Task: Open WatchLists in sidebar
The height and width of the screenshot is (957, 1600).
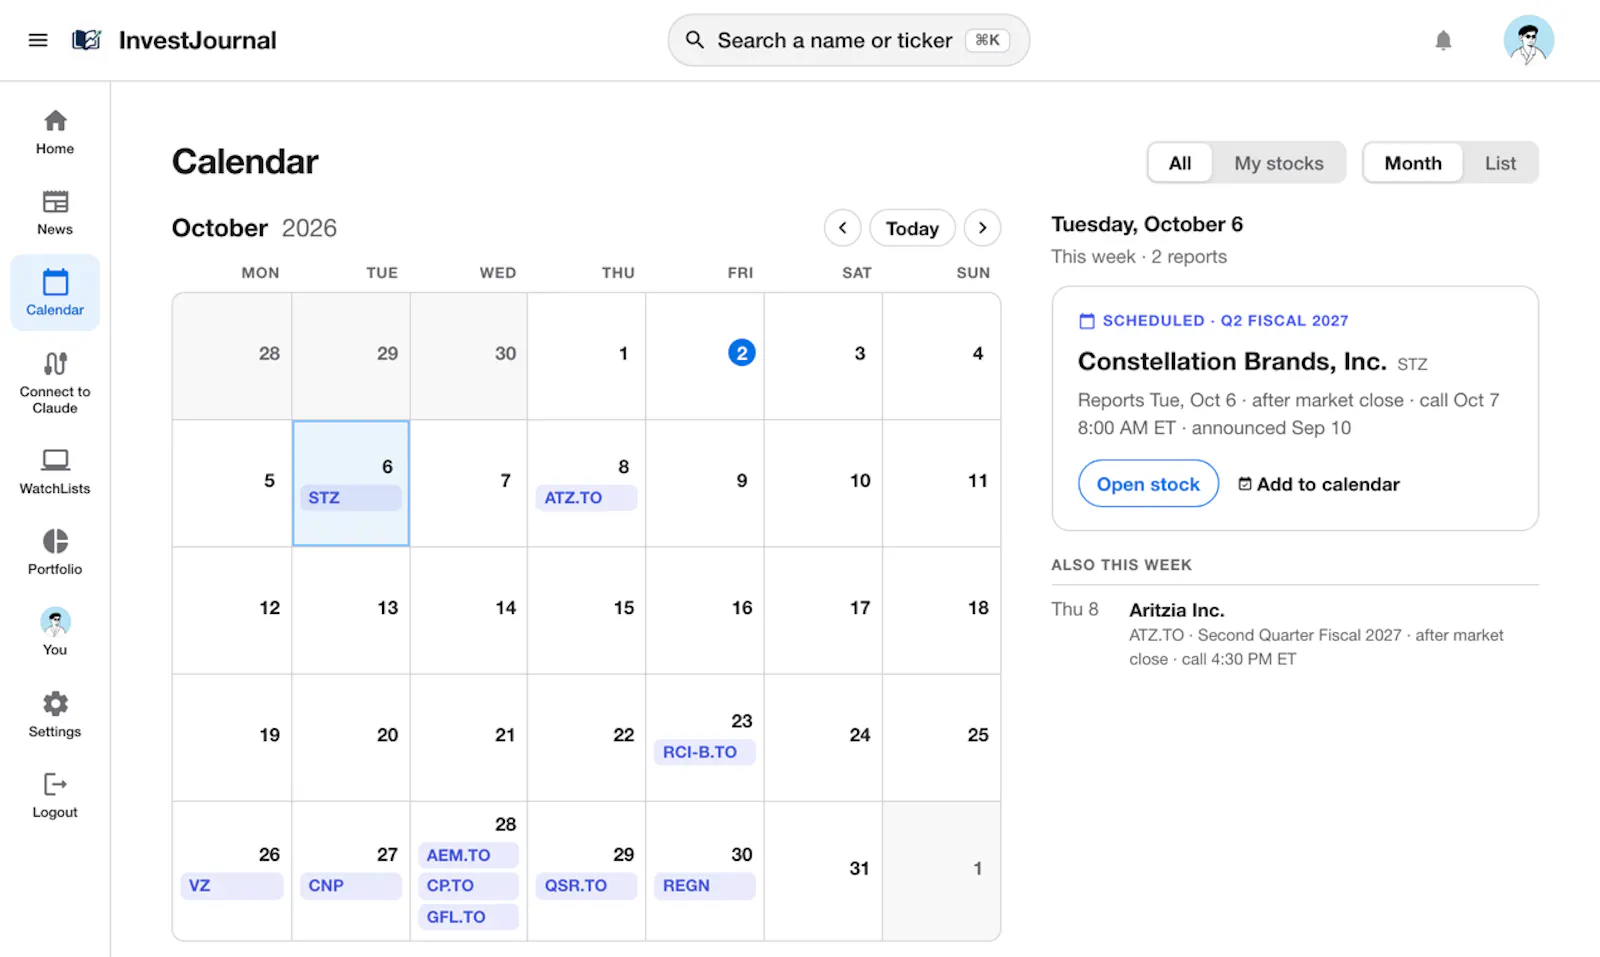Action: click(55, 472)
